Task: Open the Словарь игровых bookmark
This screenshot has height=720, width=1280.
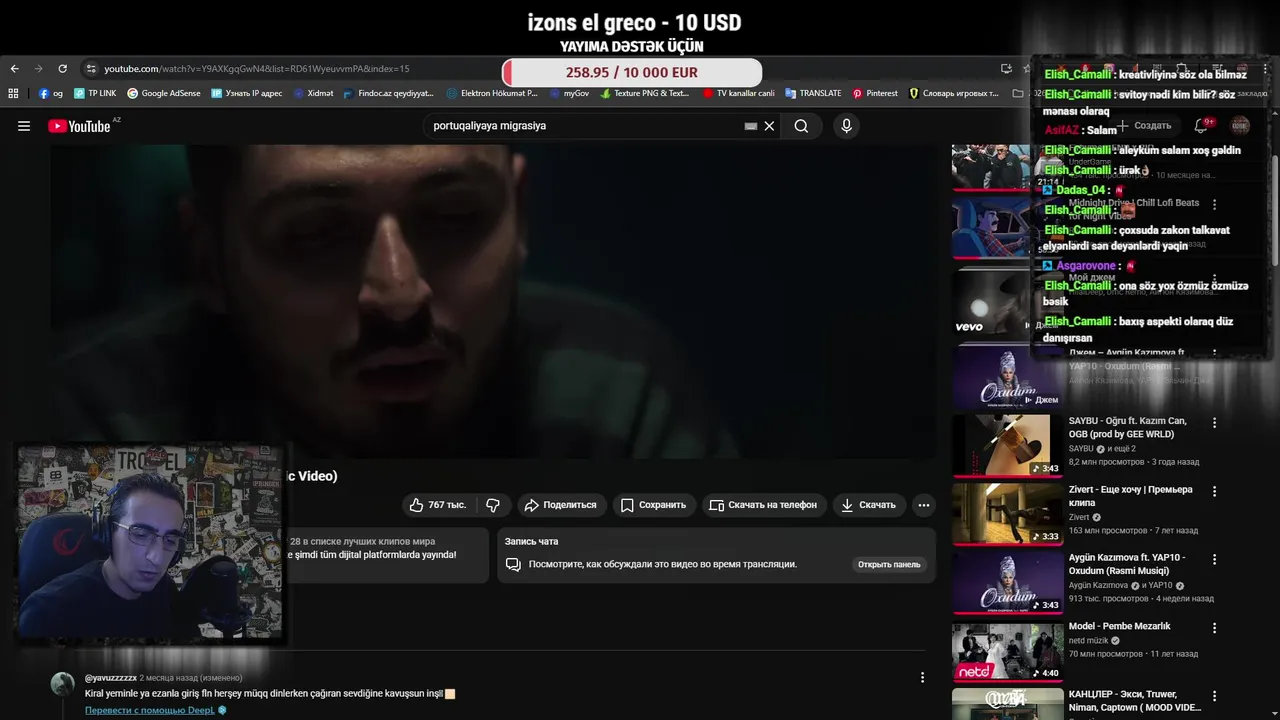Action: (x=954, y=93)
